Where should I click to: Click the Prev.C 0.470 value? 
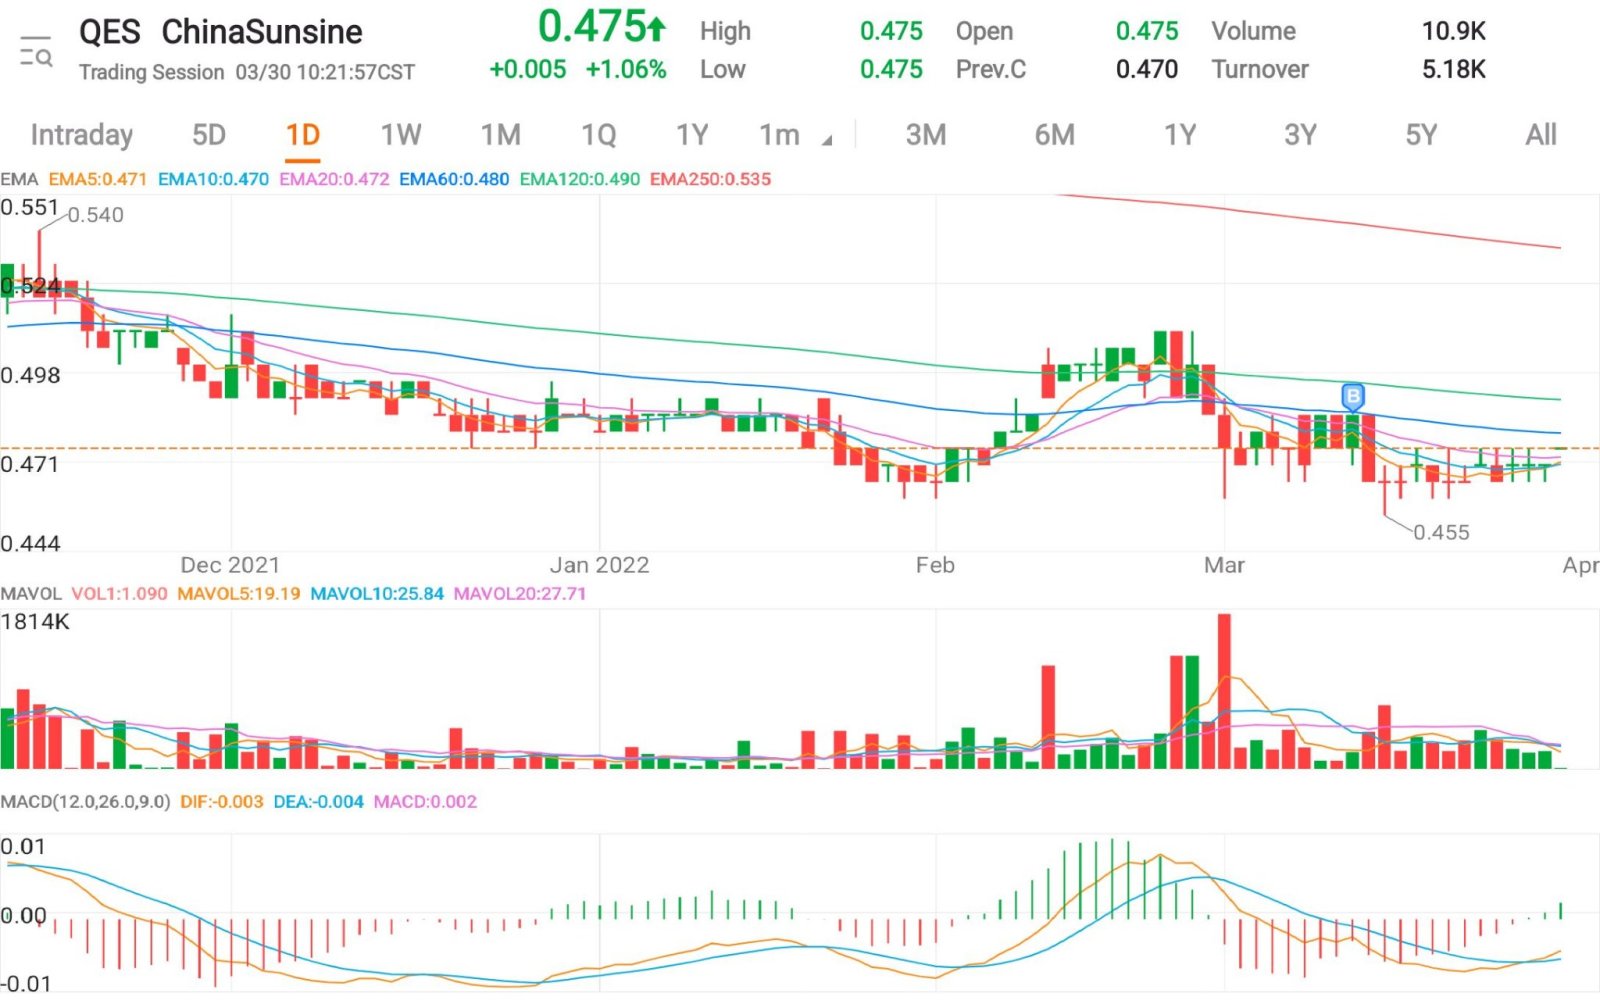1147,69
